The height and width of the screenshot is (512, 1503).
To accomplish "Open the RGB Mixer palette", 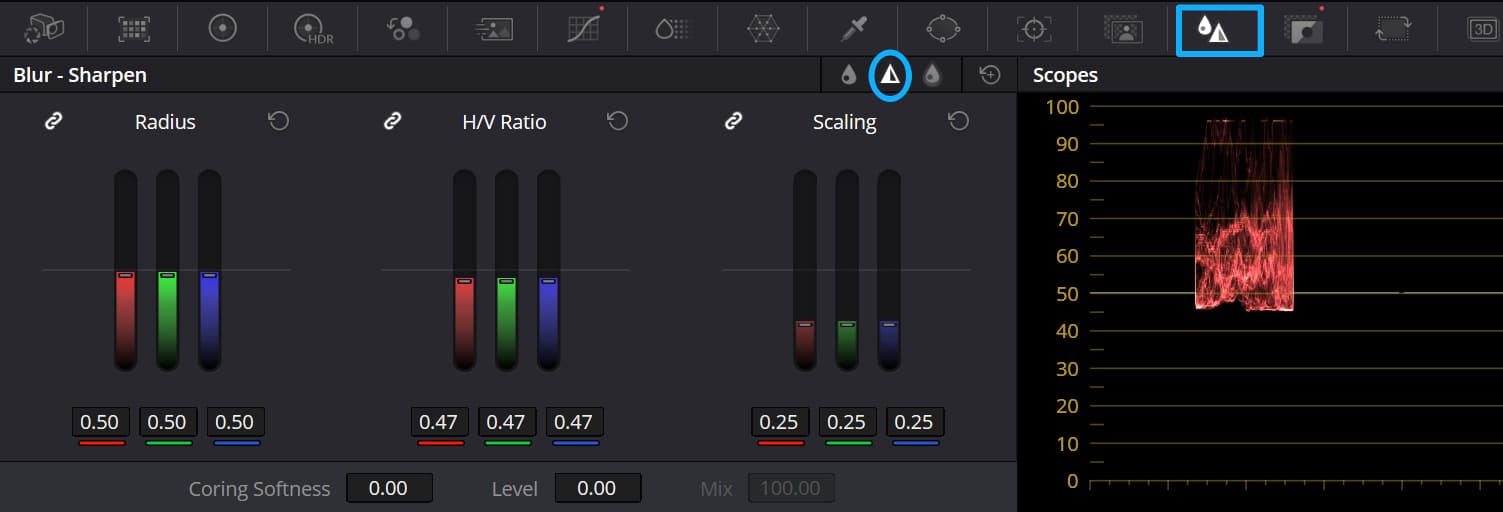I will click(x=403, y=29).
